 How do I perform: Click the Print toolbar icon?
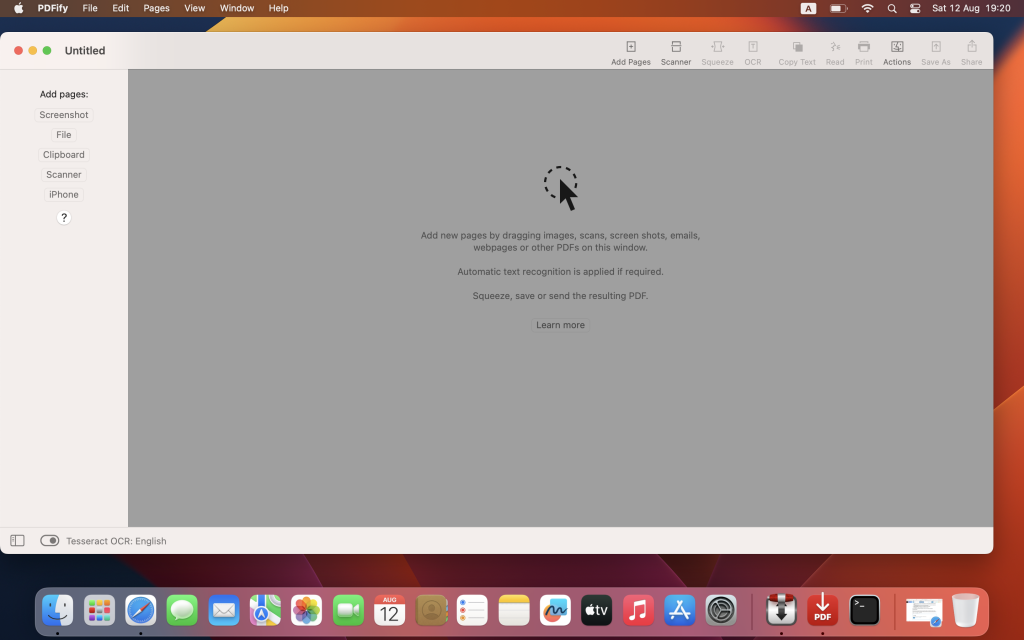tap(863, 46)
